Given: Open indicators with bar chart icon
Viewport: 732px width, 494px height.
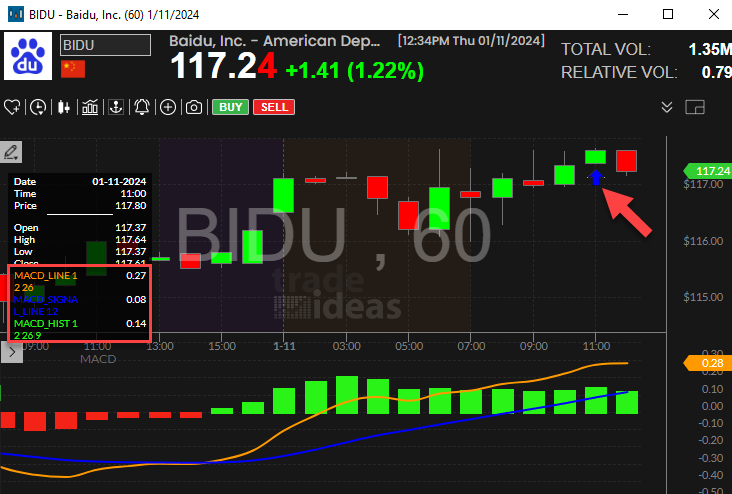Looking at the screenshot, I should click(x=90, y=107).
